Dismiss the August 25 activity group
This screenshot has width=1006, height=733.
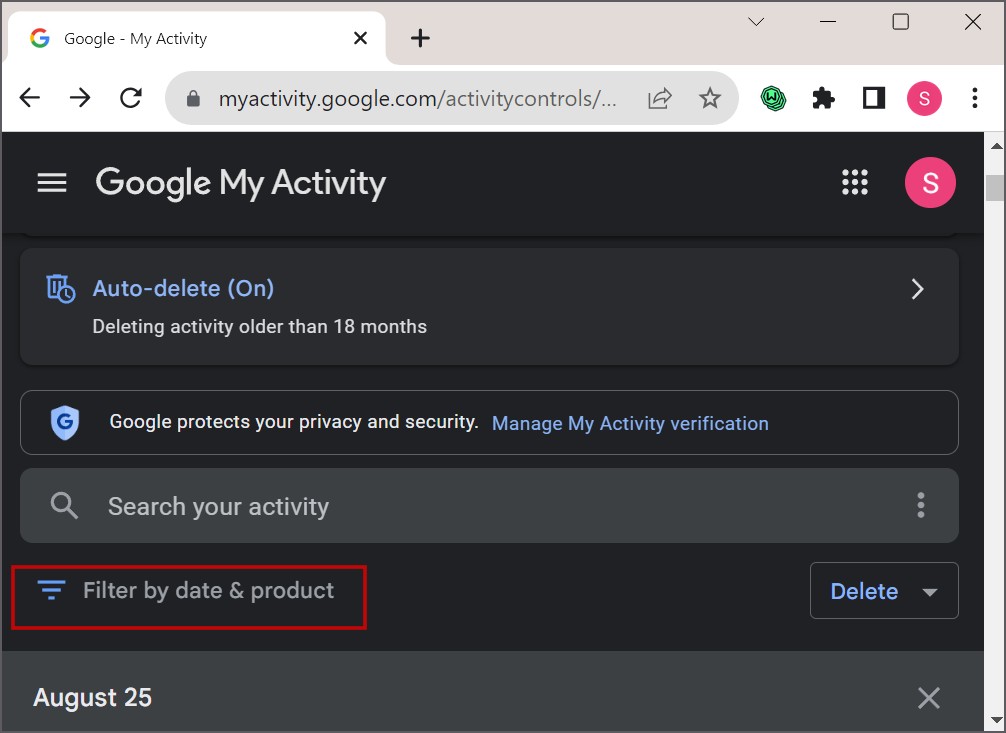pos(928,698)
